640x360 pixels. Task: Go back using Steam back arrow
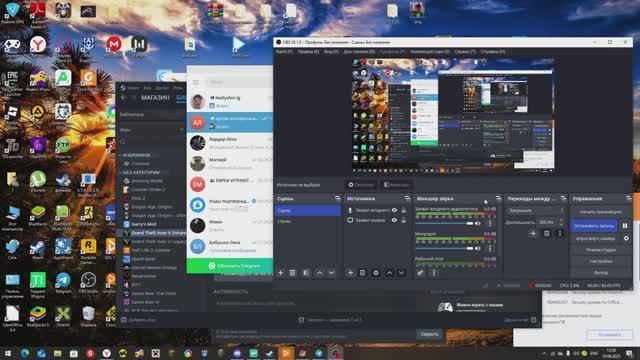click(124, 98)
